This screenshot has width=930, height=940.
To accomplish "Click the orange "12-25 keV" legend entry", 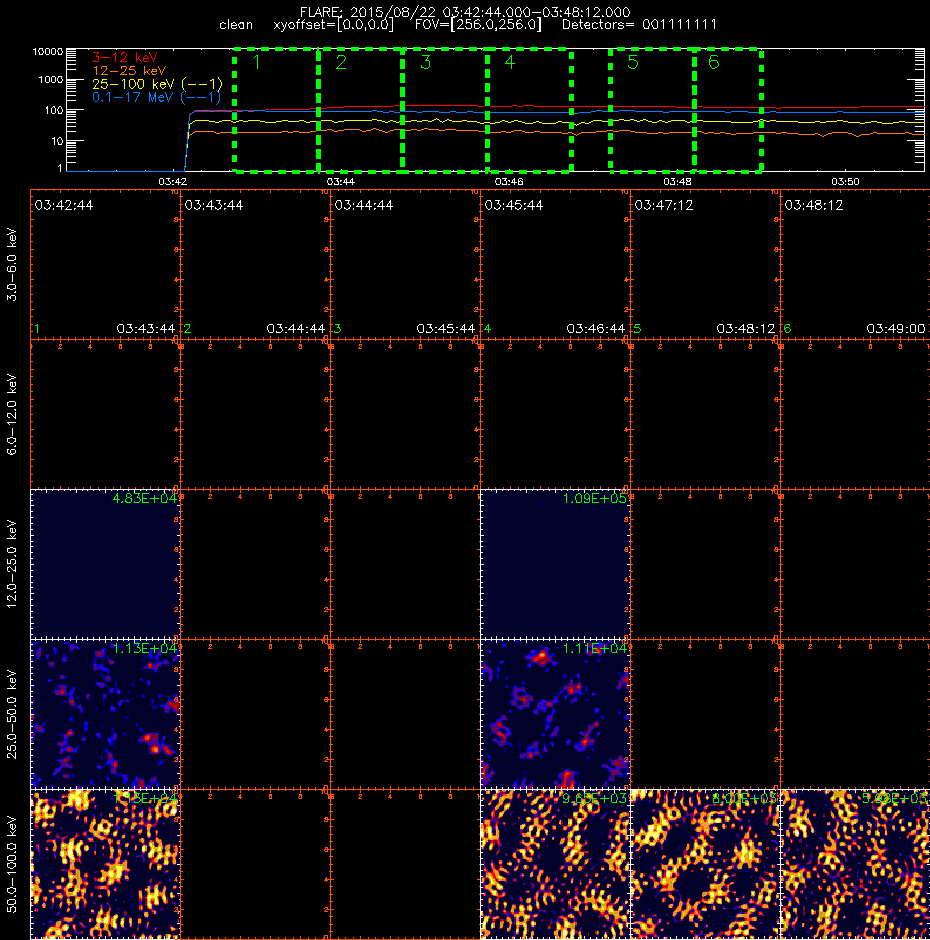I will 129,71.
